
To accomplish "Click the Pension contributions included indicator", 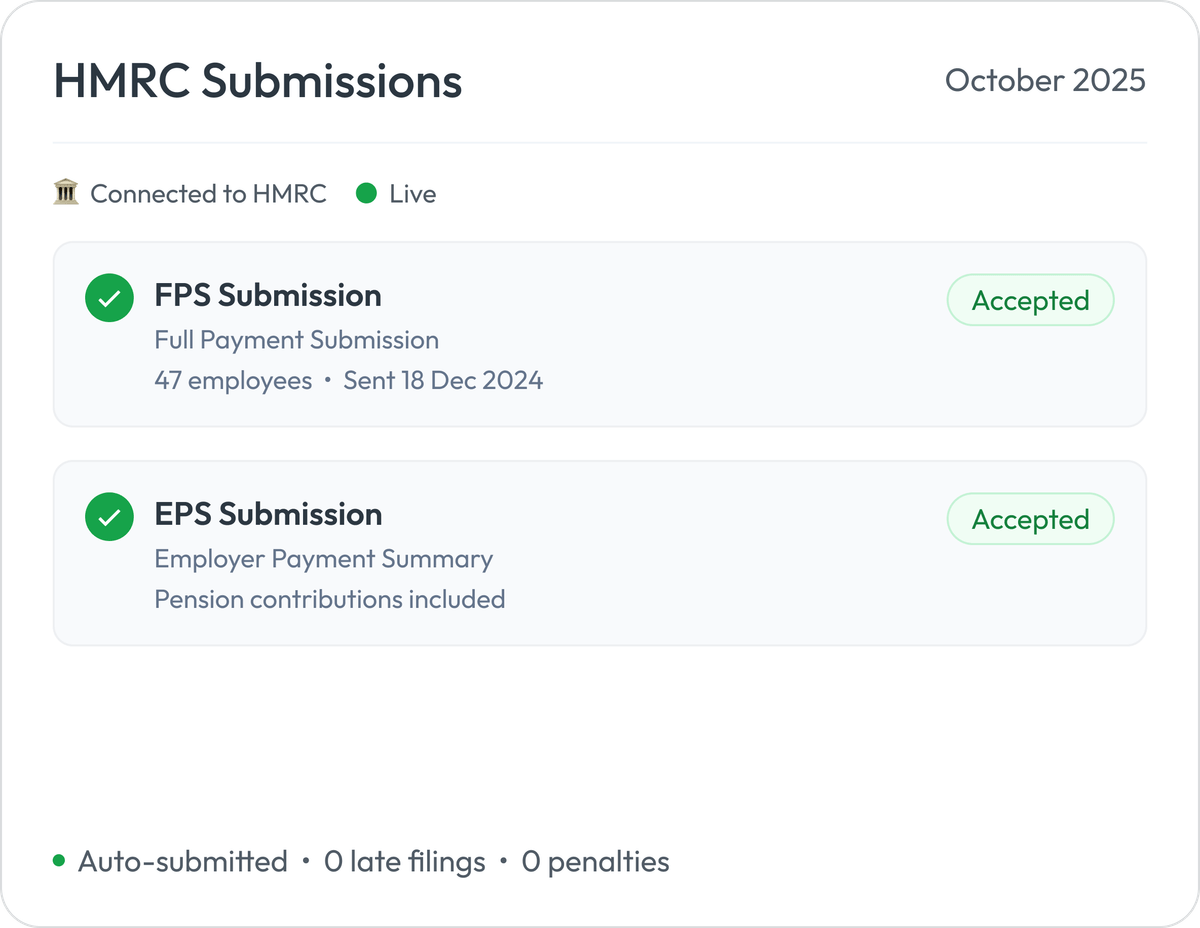I will click(328, 599).
